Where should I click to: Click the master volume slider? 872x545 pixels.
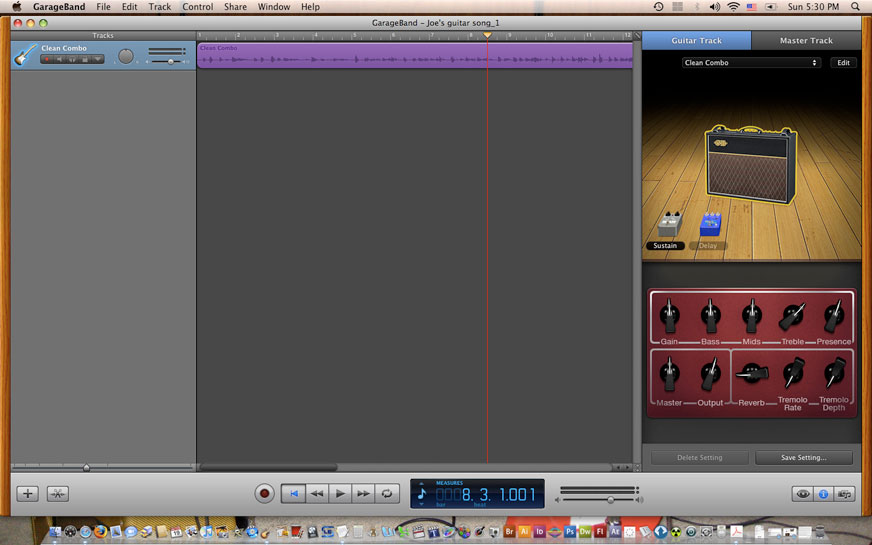[x=610, y=499]
